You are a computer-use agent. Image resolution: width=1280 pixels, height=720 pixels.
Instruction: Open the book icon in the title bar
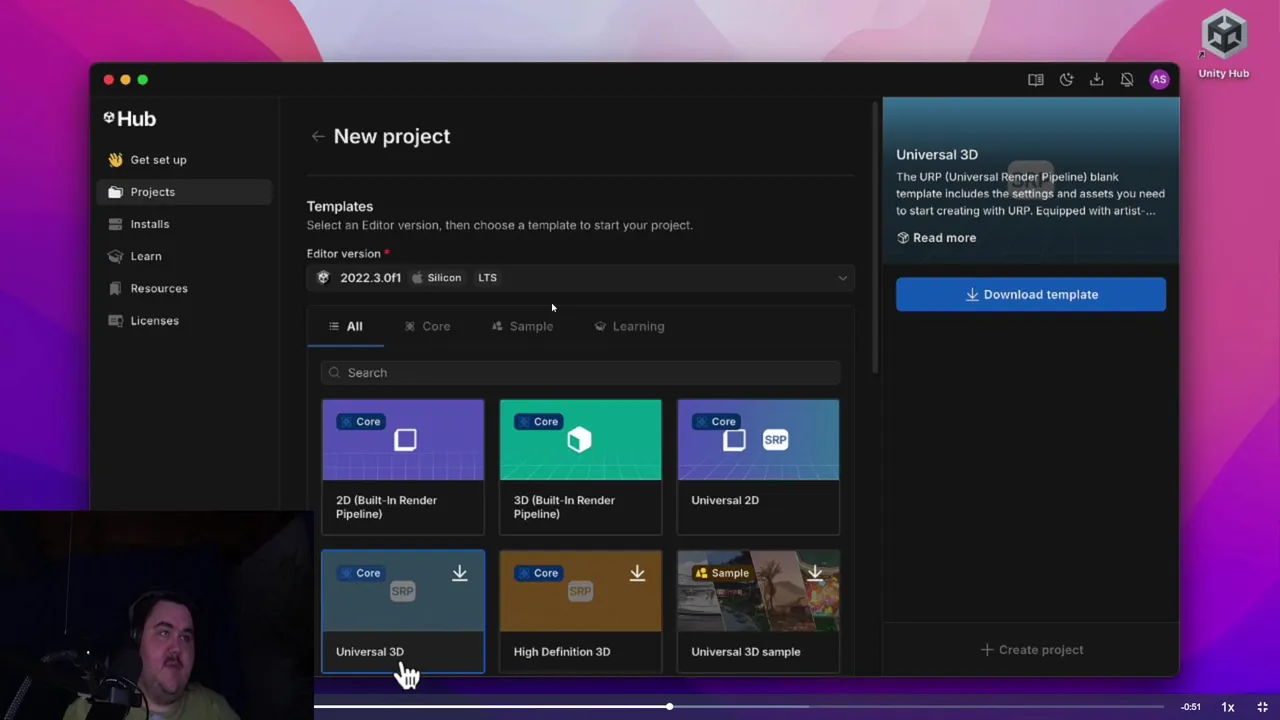click(1036, 80)
